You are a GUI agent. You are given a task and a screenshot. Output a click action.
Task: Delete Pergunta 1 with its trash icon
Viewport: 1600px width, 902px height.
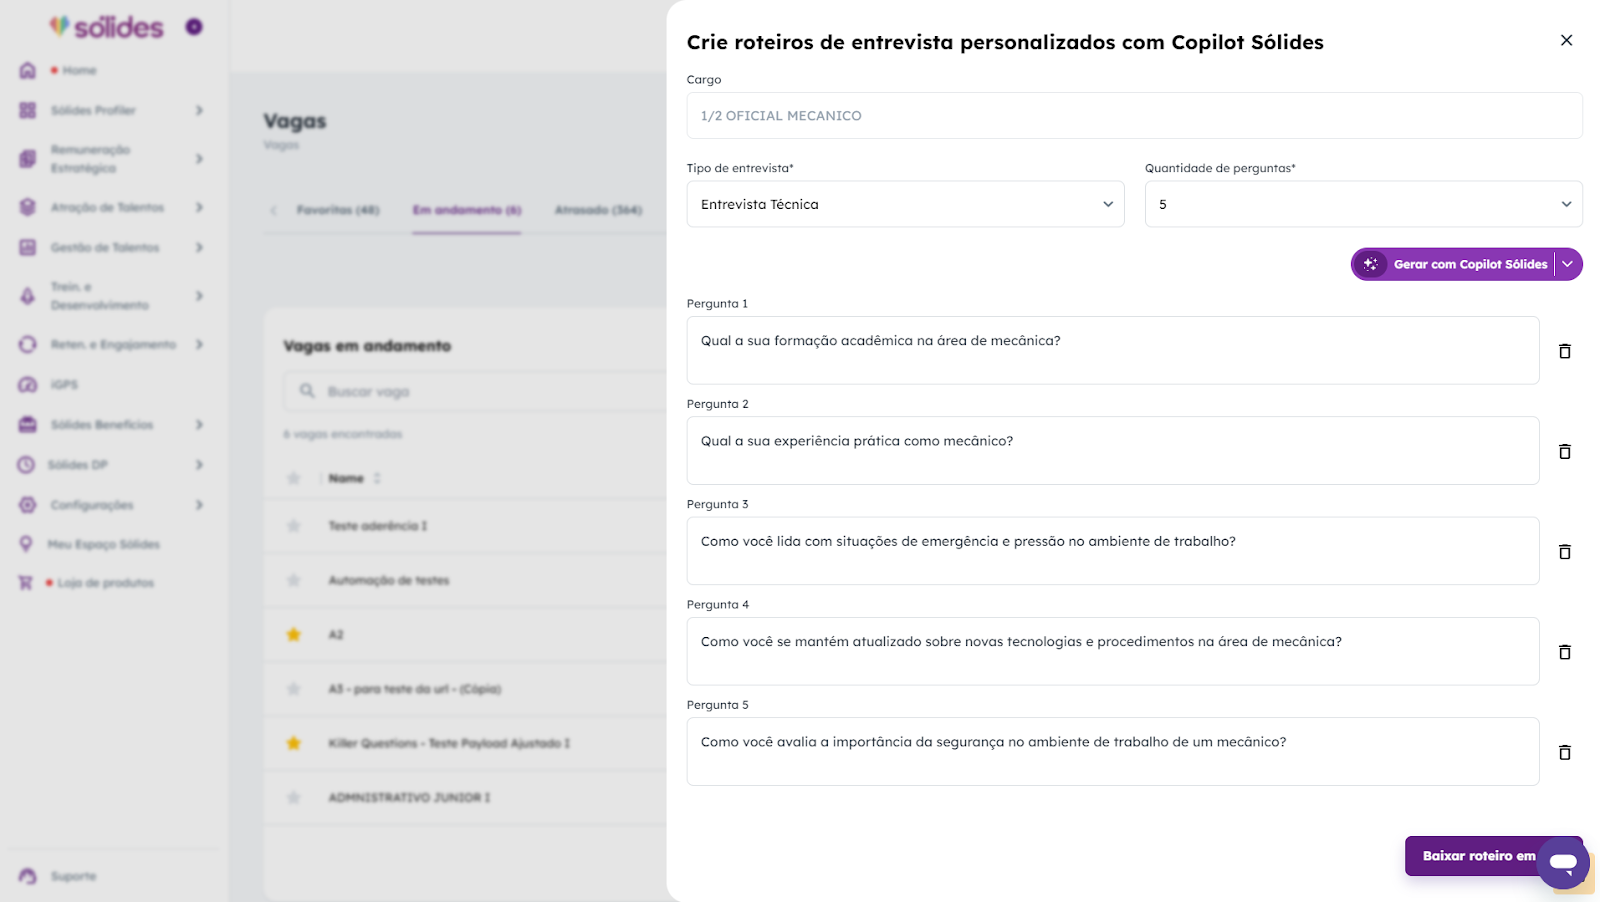click(x=1565, y=351)
